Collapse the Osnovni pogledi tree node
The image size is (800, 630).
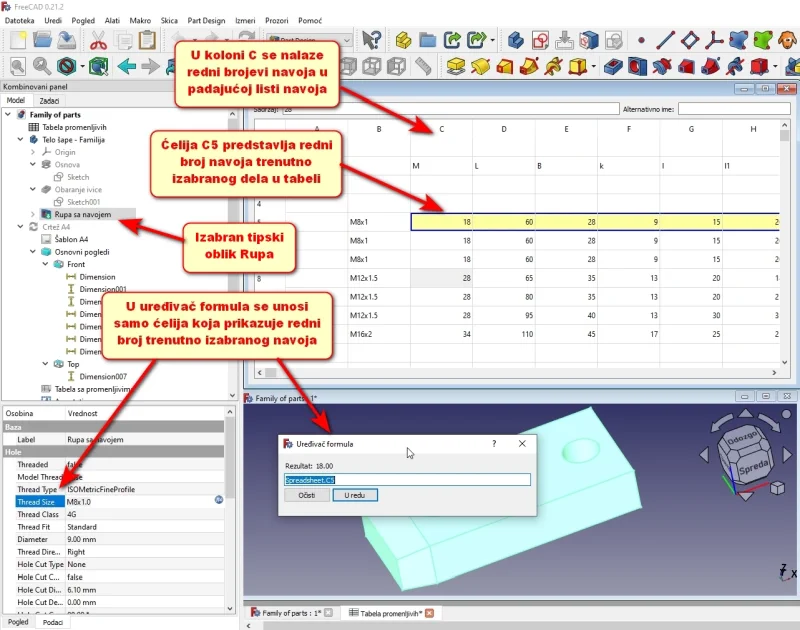33,252
